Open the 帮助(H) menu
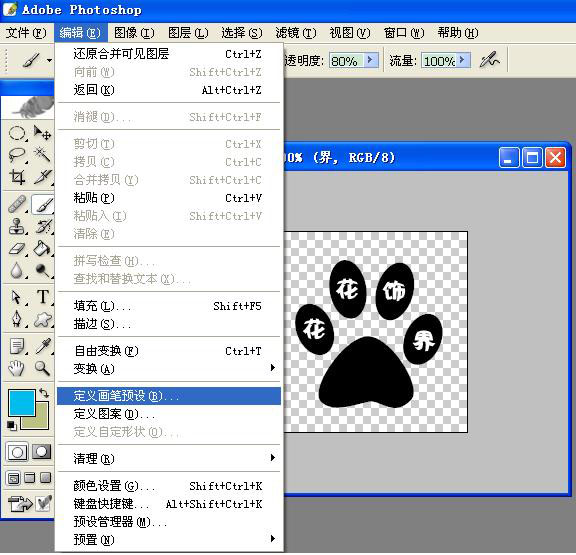576x555 pixels. coord(458,33)
